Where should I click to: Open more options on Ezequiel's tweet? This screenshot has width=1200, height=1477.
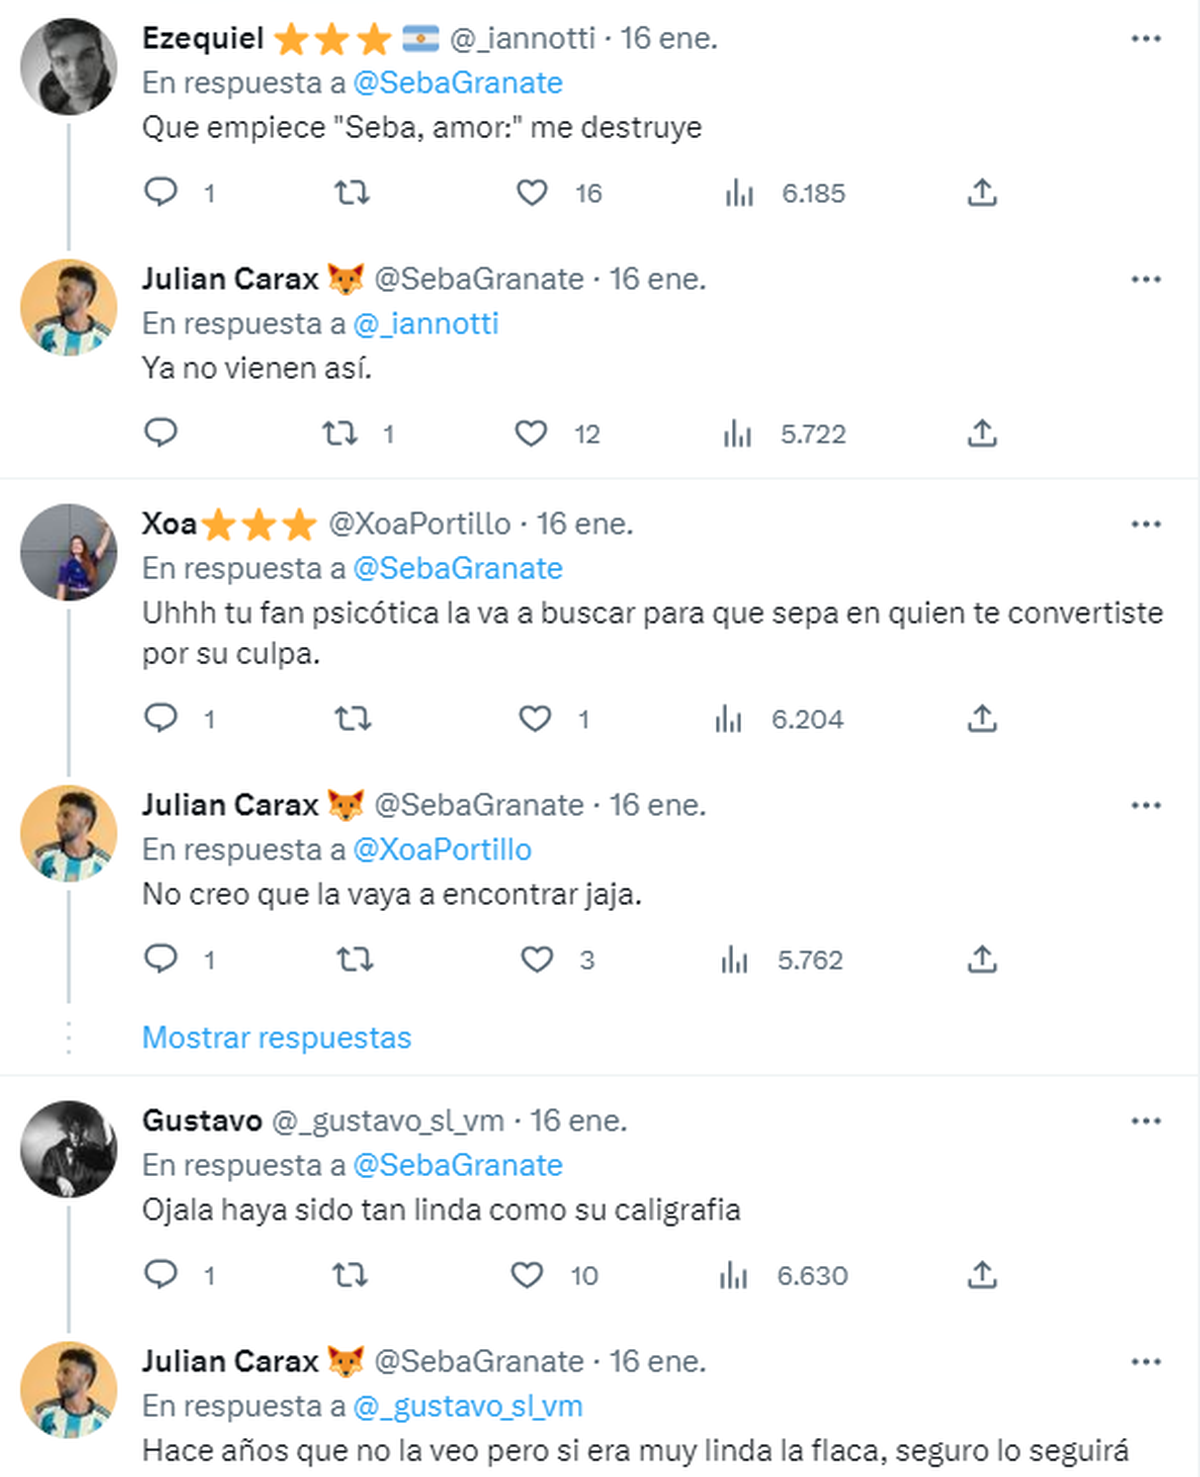click(x=1146, y=36)
